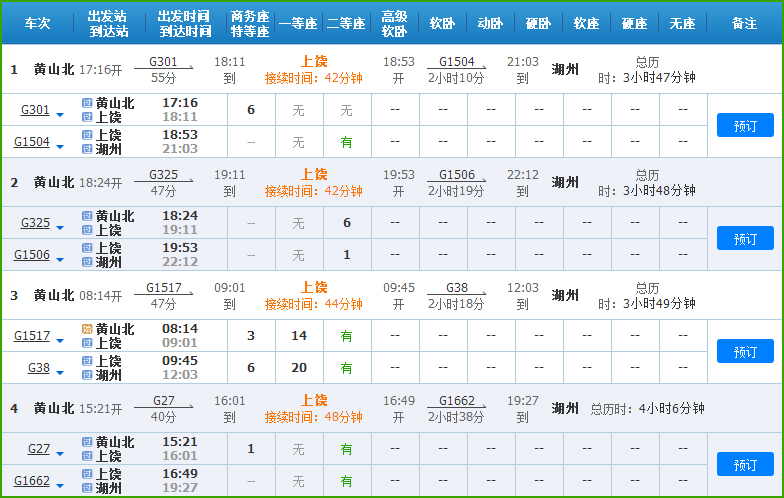Click the orange origin-station icon beside G1517 黄山北
This screenshot has width=784, height=498.
point(87,329)
